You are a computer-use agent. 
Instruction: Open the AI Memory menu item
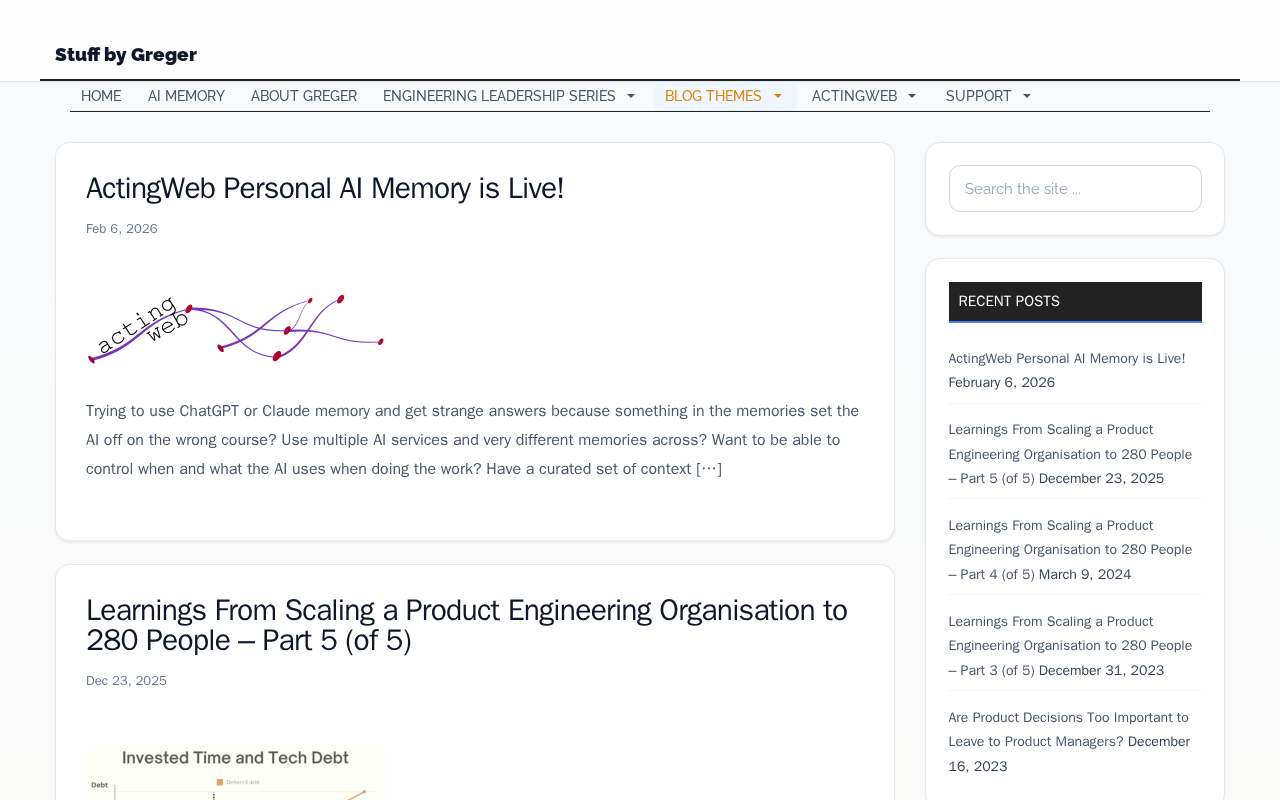click(x=186, y=96)
